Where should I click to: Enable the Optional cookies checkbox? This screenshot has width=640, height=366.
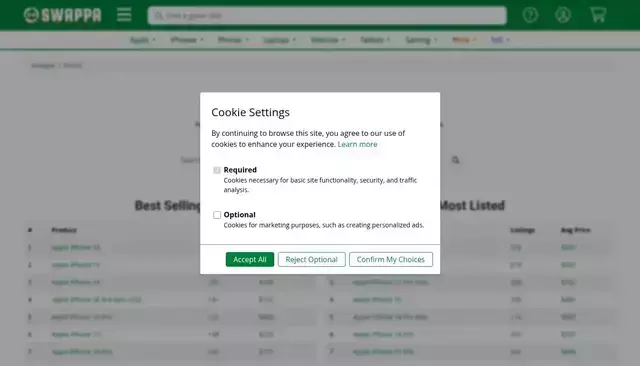(217, 215)
